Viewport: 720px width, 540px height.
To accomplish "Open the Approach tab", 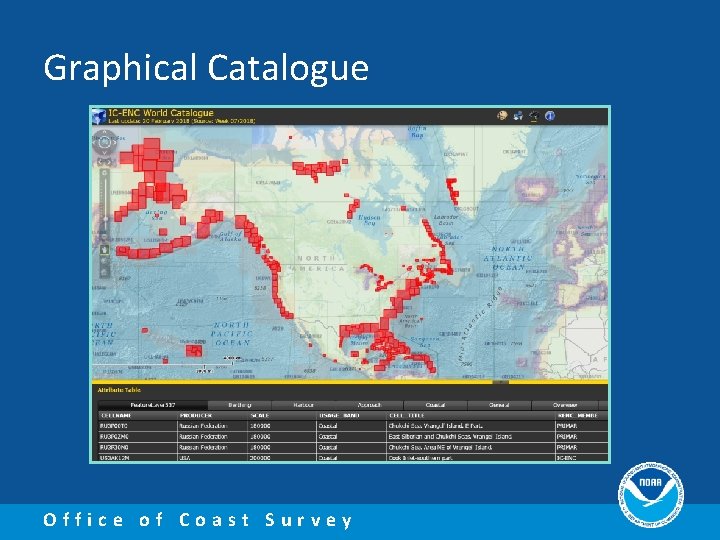I will coord(370,405).
